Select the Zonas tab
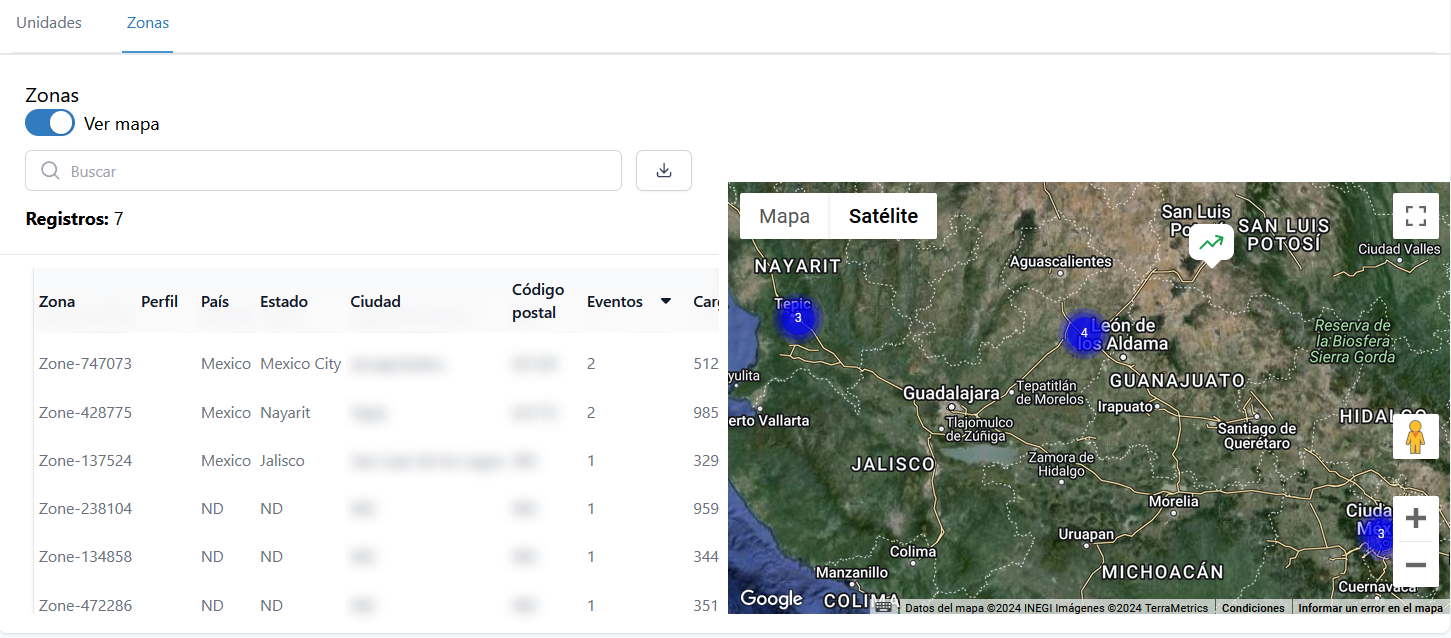This screenshot has width=1451, height=638. pyautogui.click(x=147, y=23)
